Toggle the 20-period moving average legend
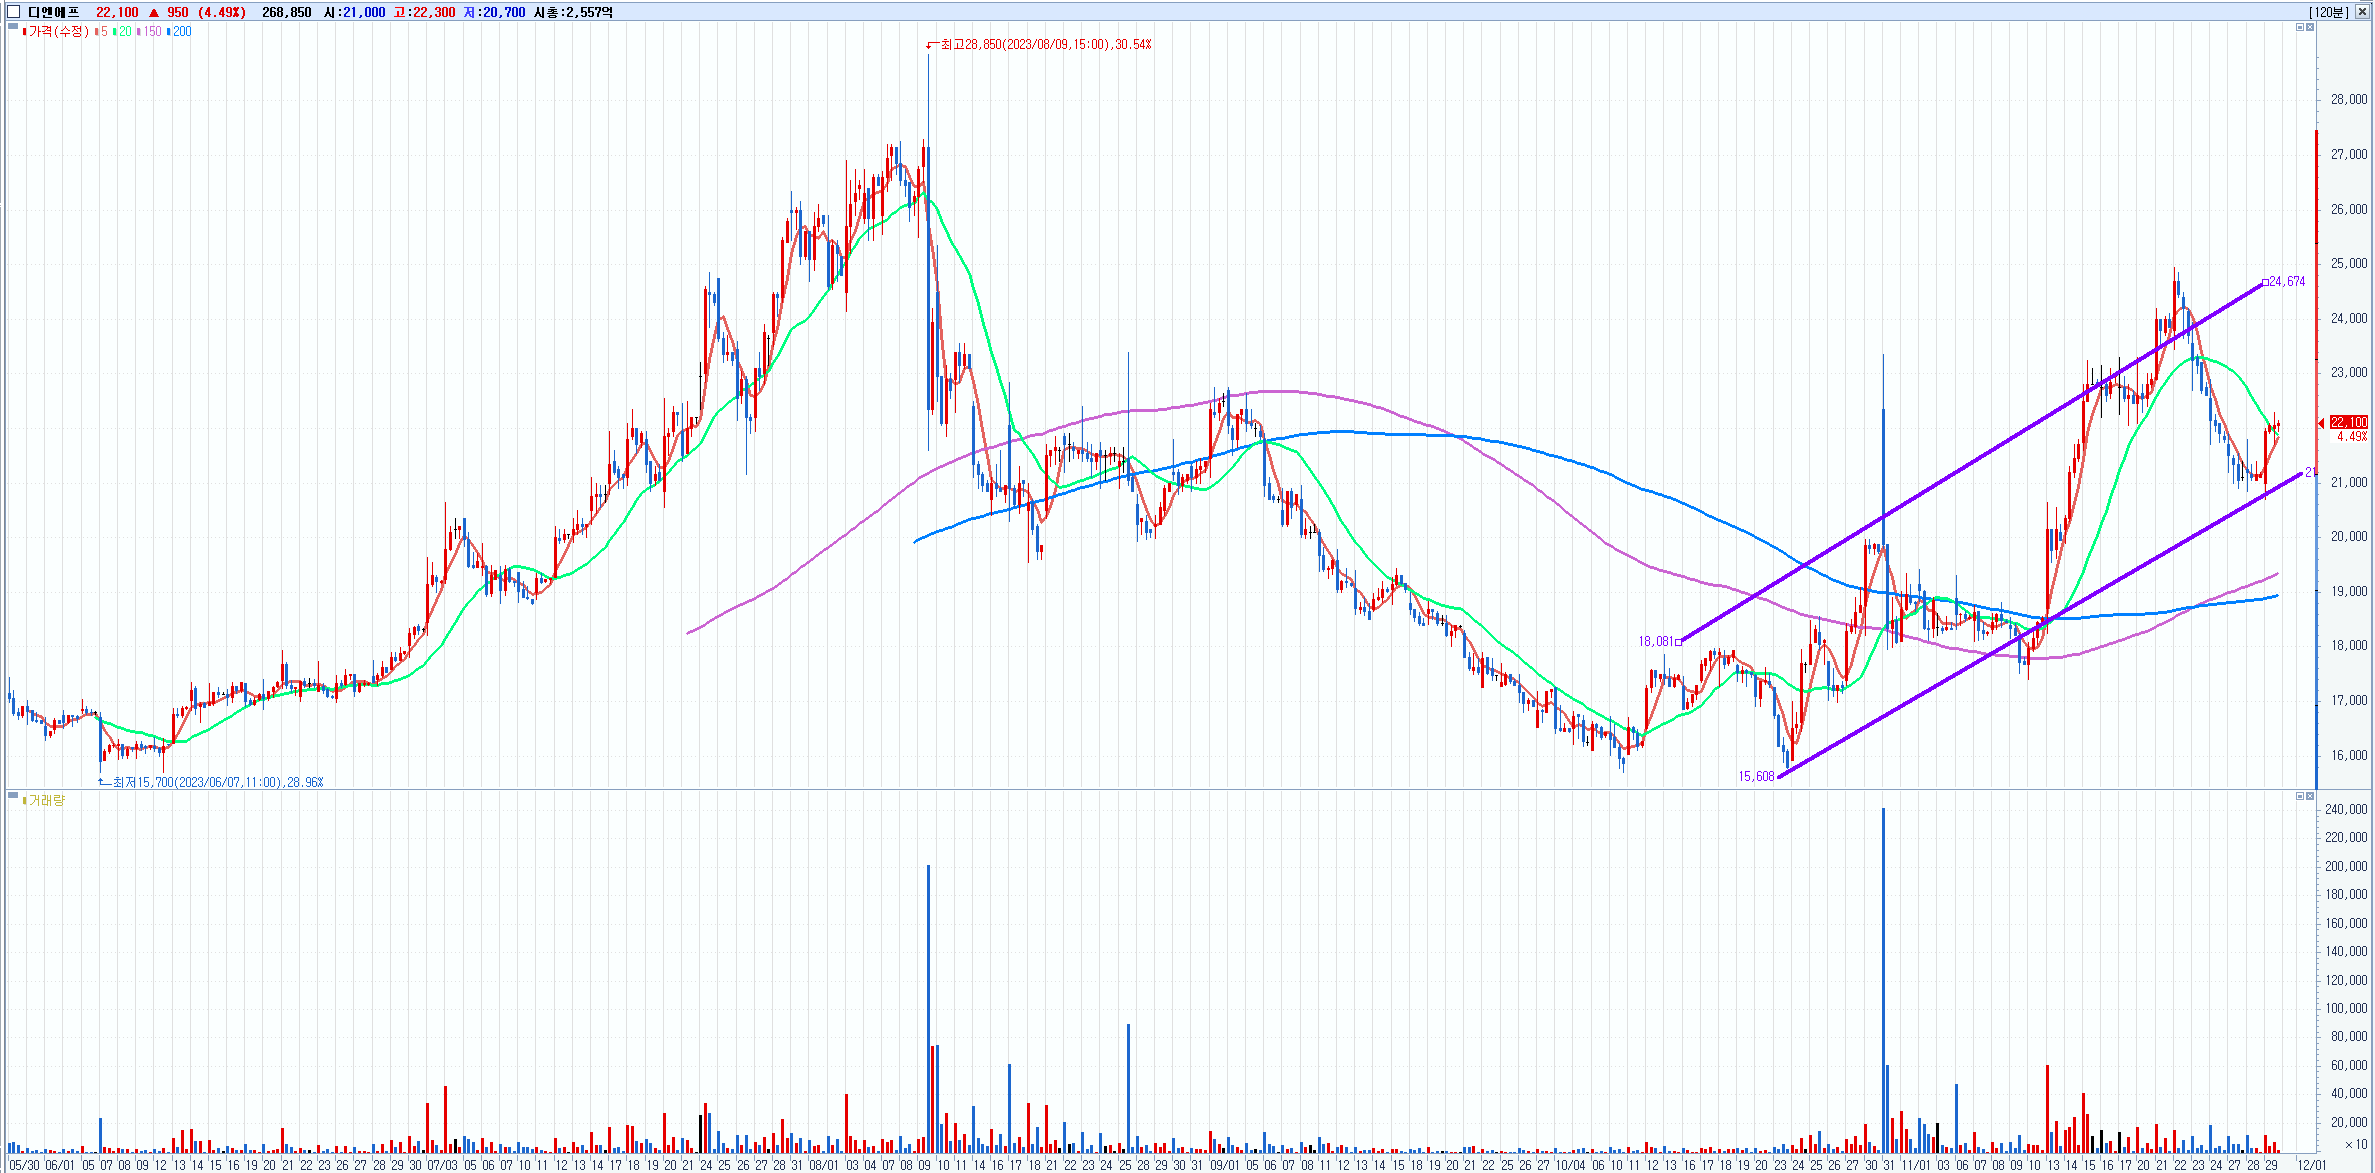 (123, 32)
